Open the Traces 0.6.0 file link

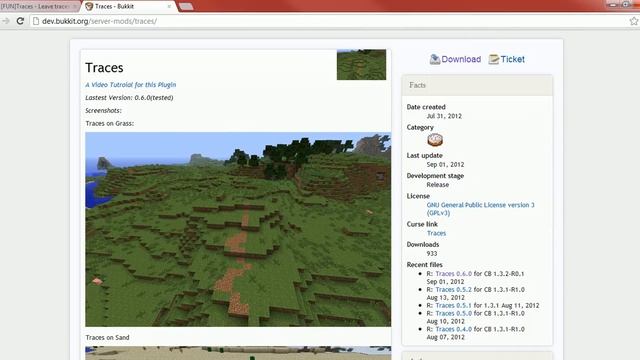pos(453,274)
